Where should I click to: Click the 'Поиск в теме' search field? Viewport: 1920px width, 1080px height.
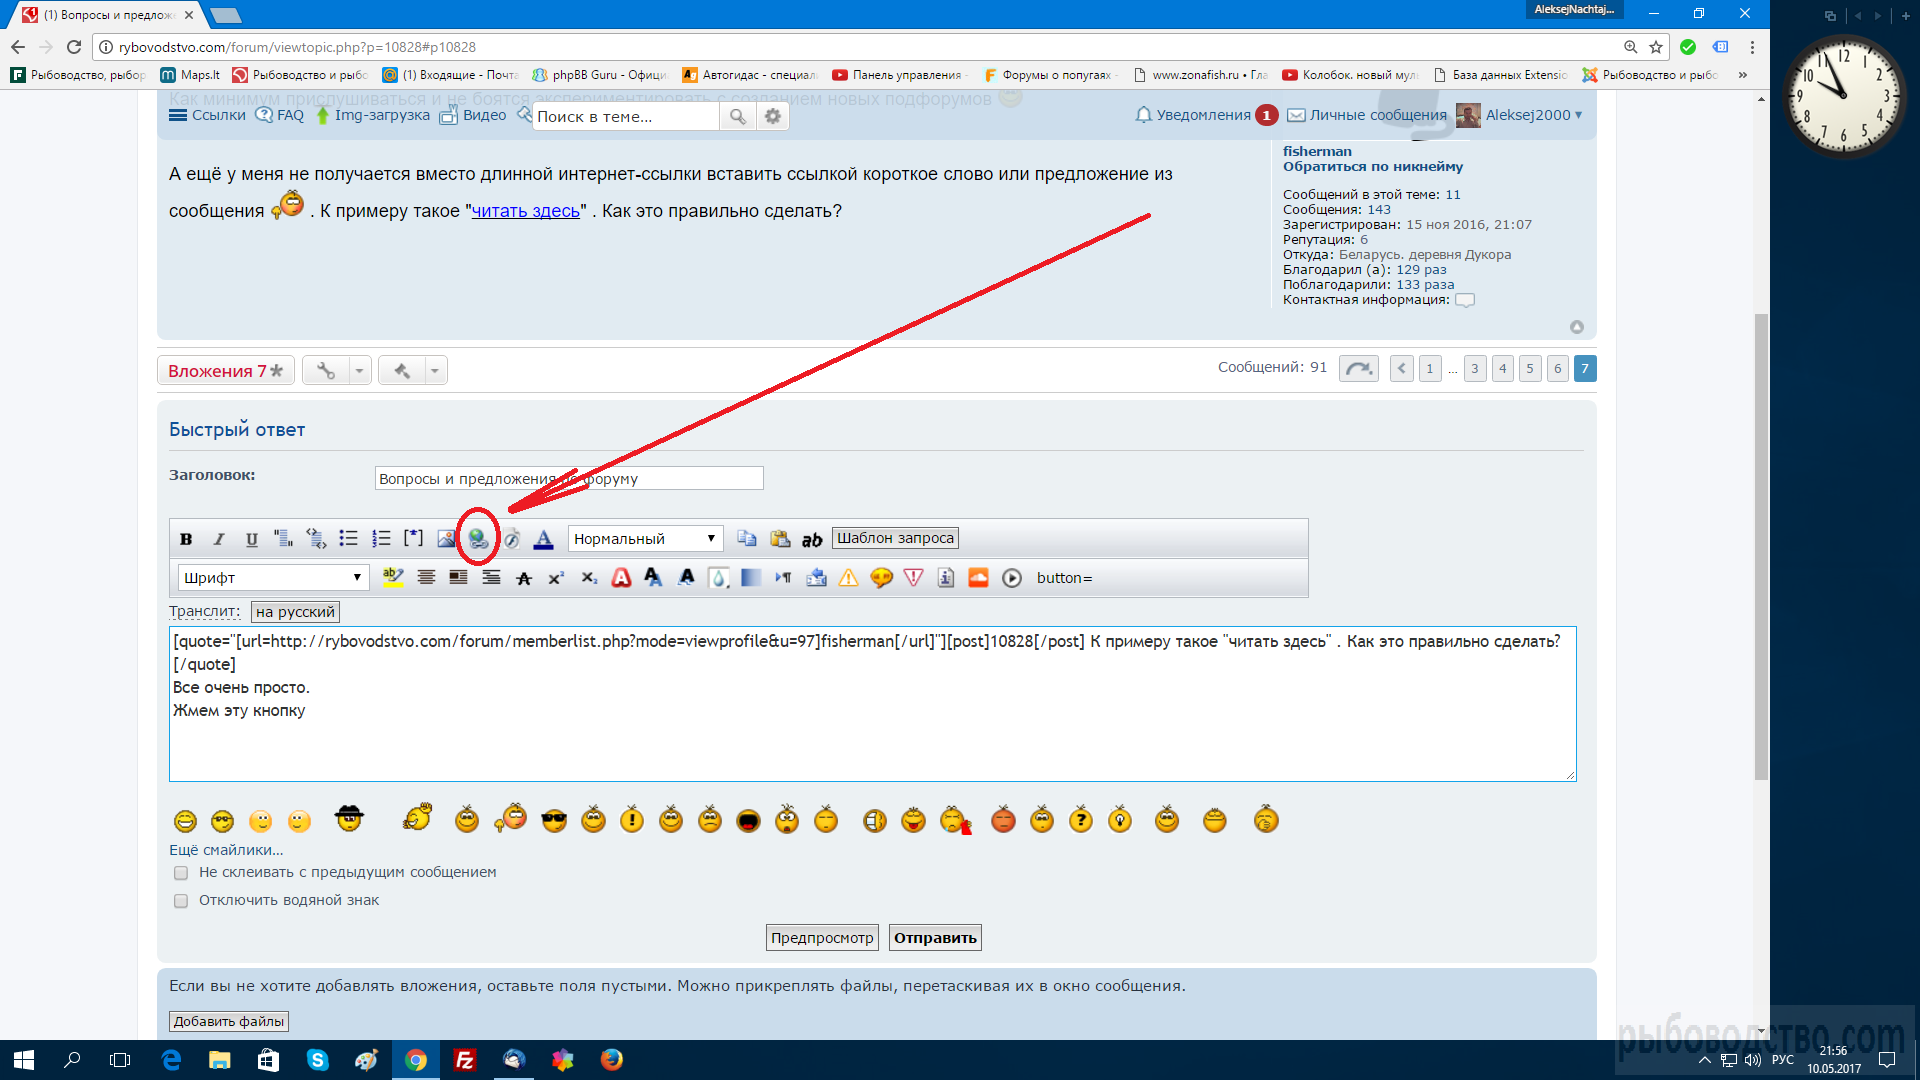coord(626,117)
